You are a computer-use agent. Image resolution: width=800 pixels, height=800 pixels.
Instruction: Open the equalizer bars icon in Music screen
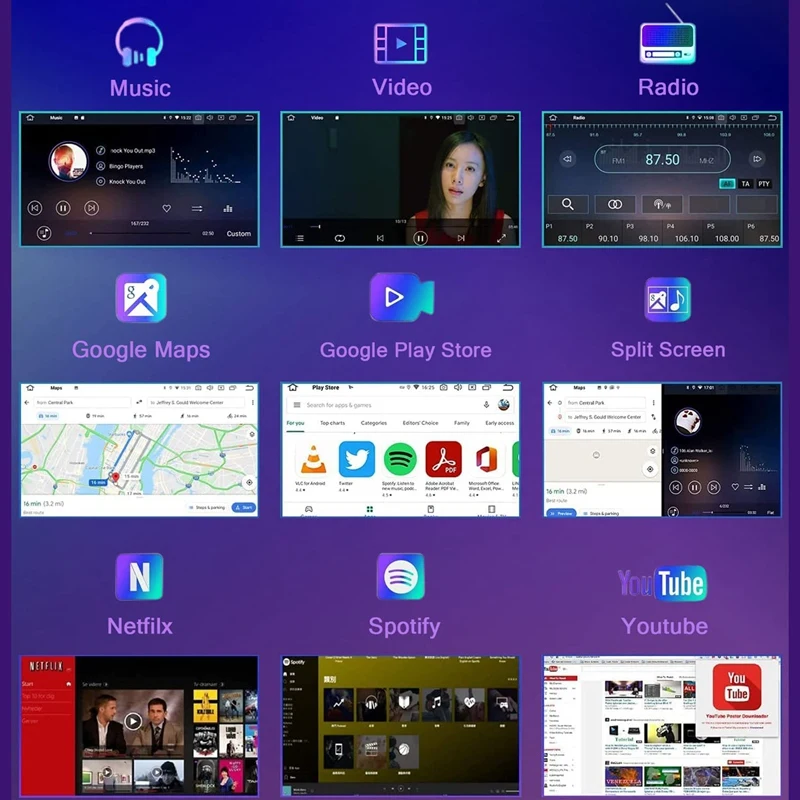click(x=228, y=208)
